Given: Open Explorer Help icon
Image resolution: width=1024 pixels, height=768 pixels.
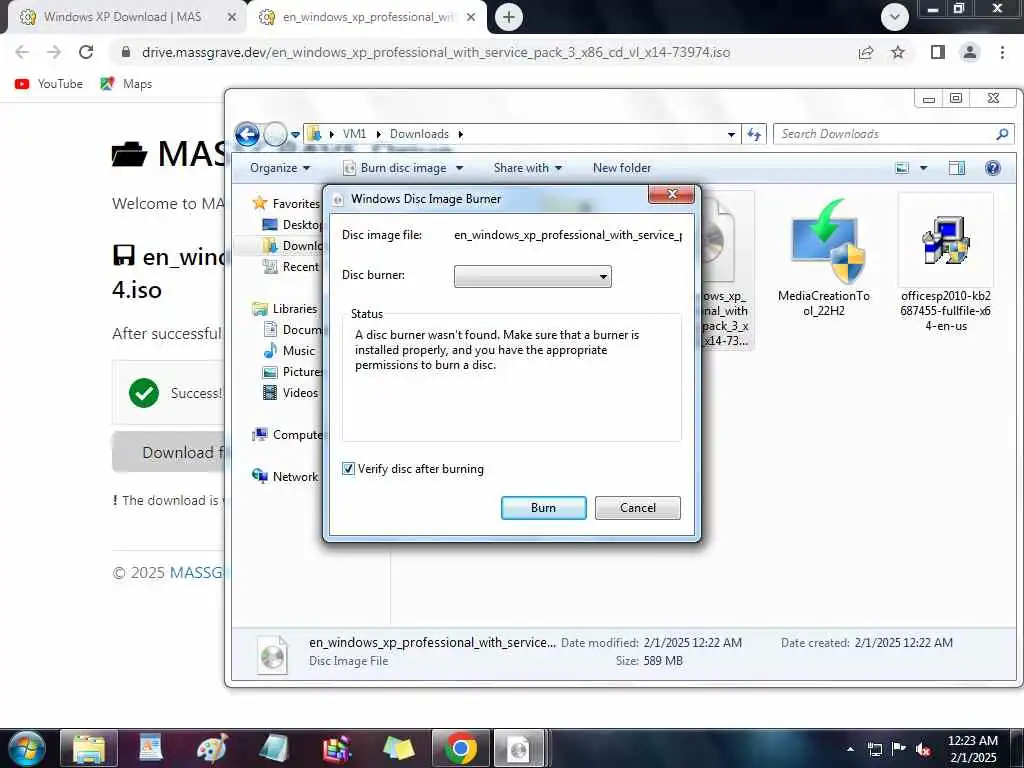Looking at the screenshot, I should coord(993,168).
